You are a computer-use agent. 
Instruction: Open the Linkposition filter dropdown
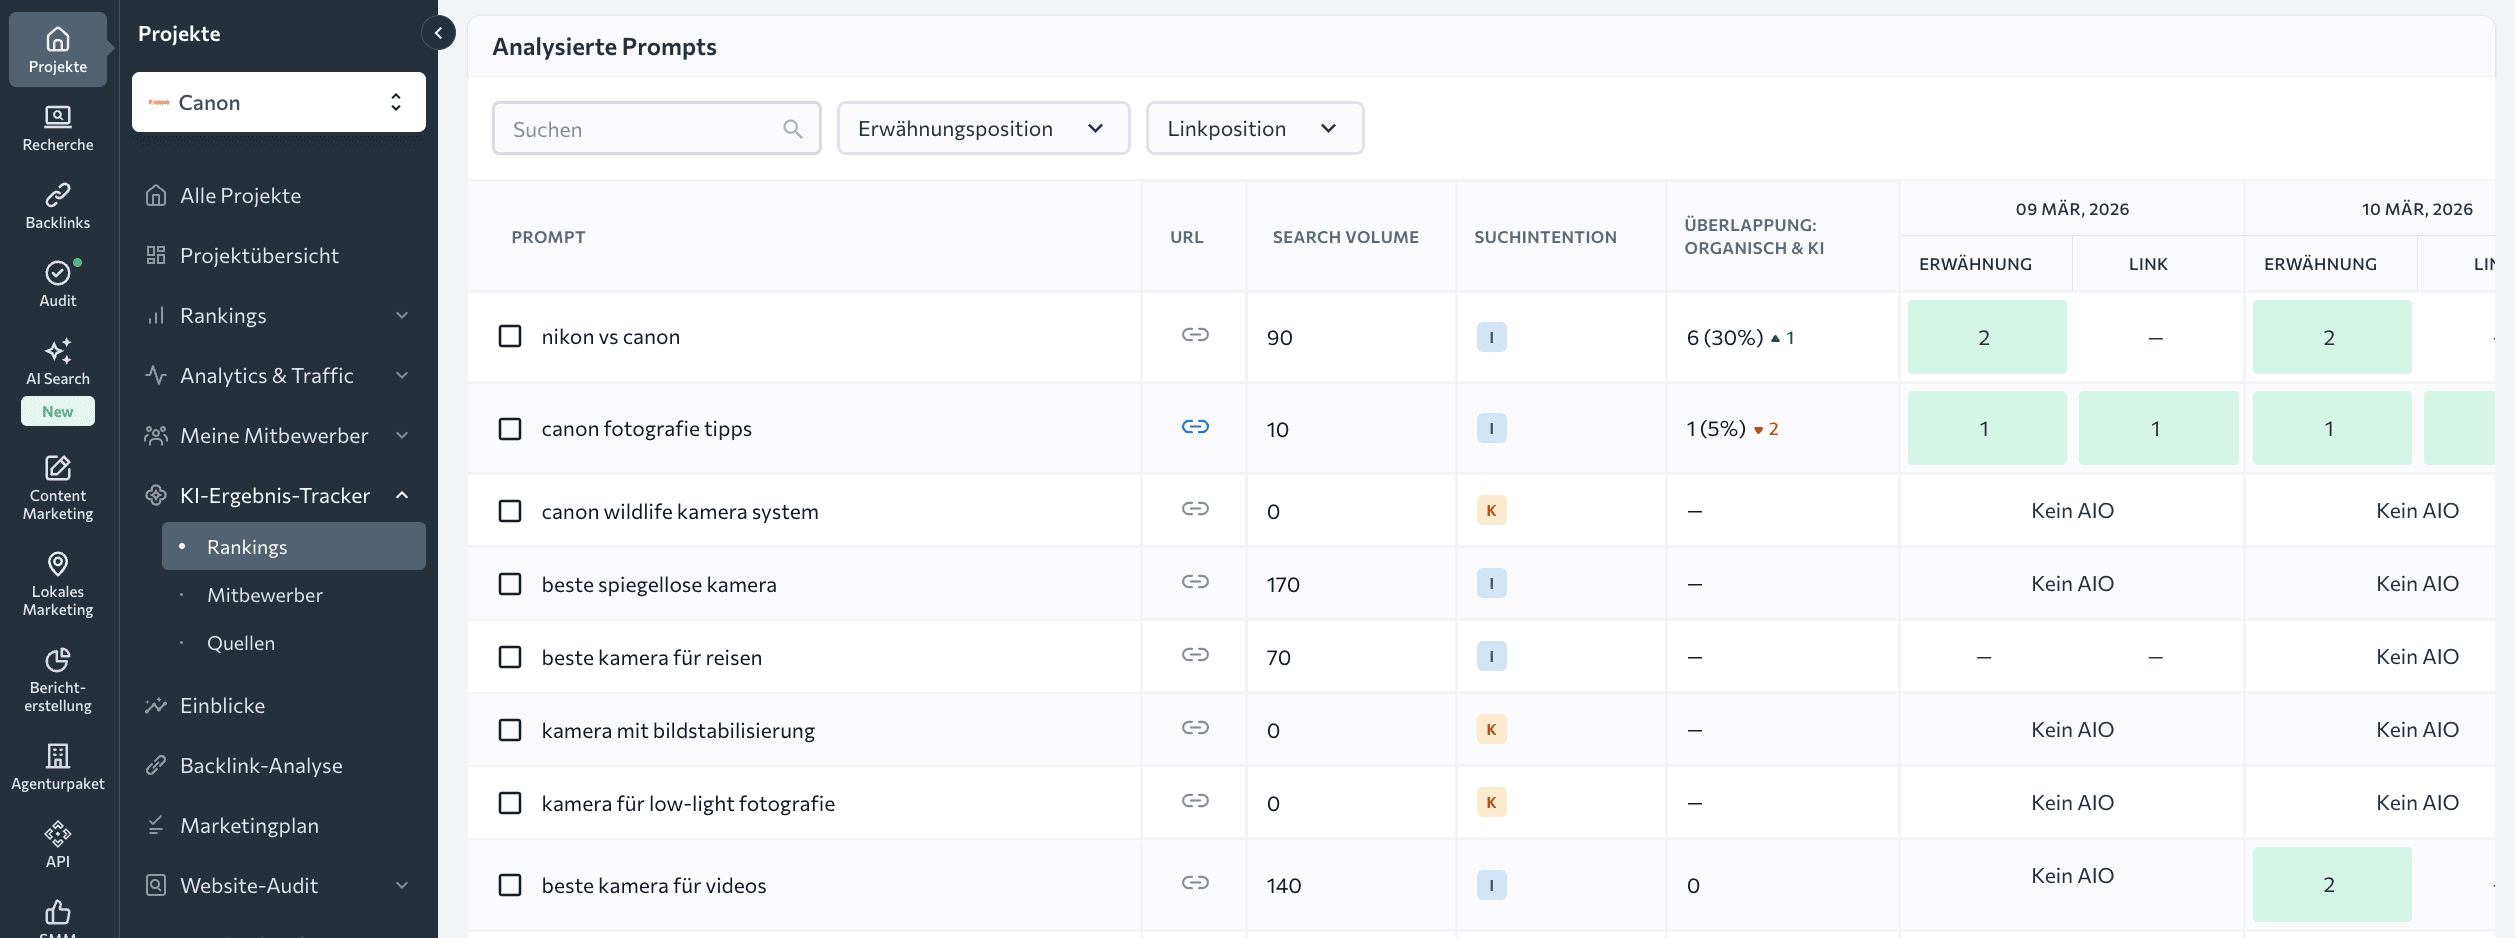(1254, 128)
